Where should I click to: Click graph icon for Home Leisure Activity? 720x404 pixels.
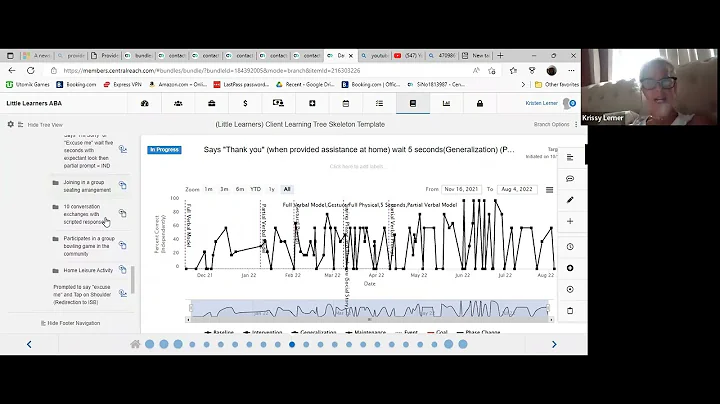click(123, 269)
